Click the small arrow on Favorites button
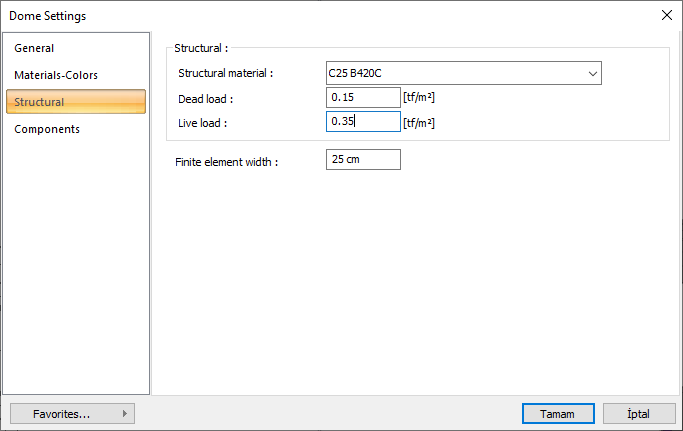This screenshot has width=683, height=431. (x=124, y=413)
